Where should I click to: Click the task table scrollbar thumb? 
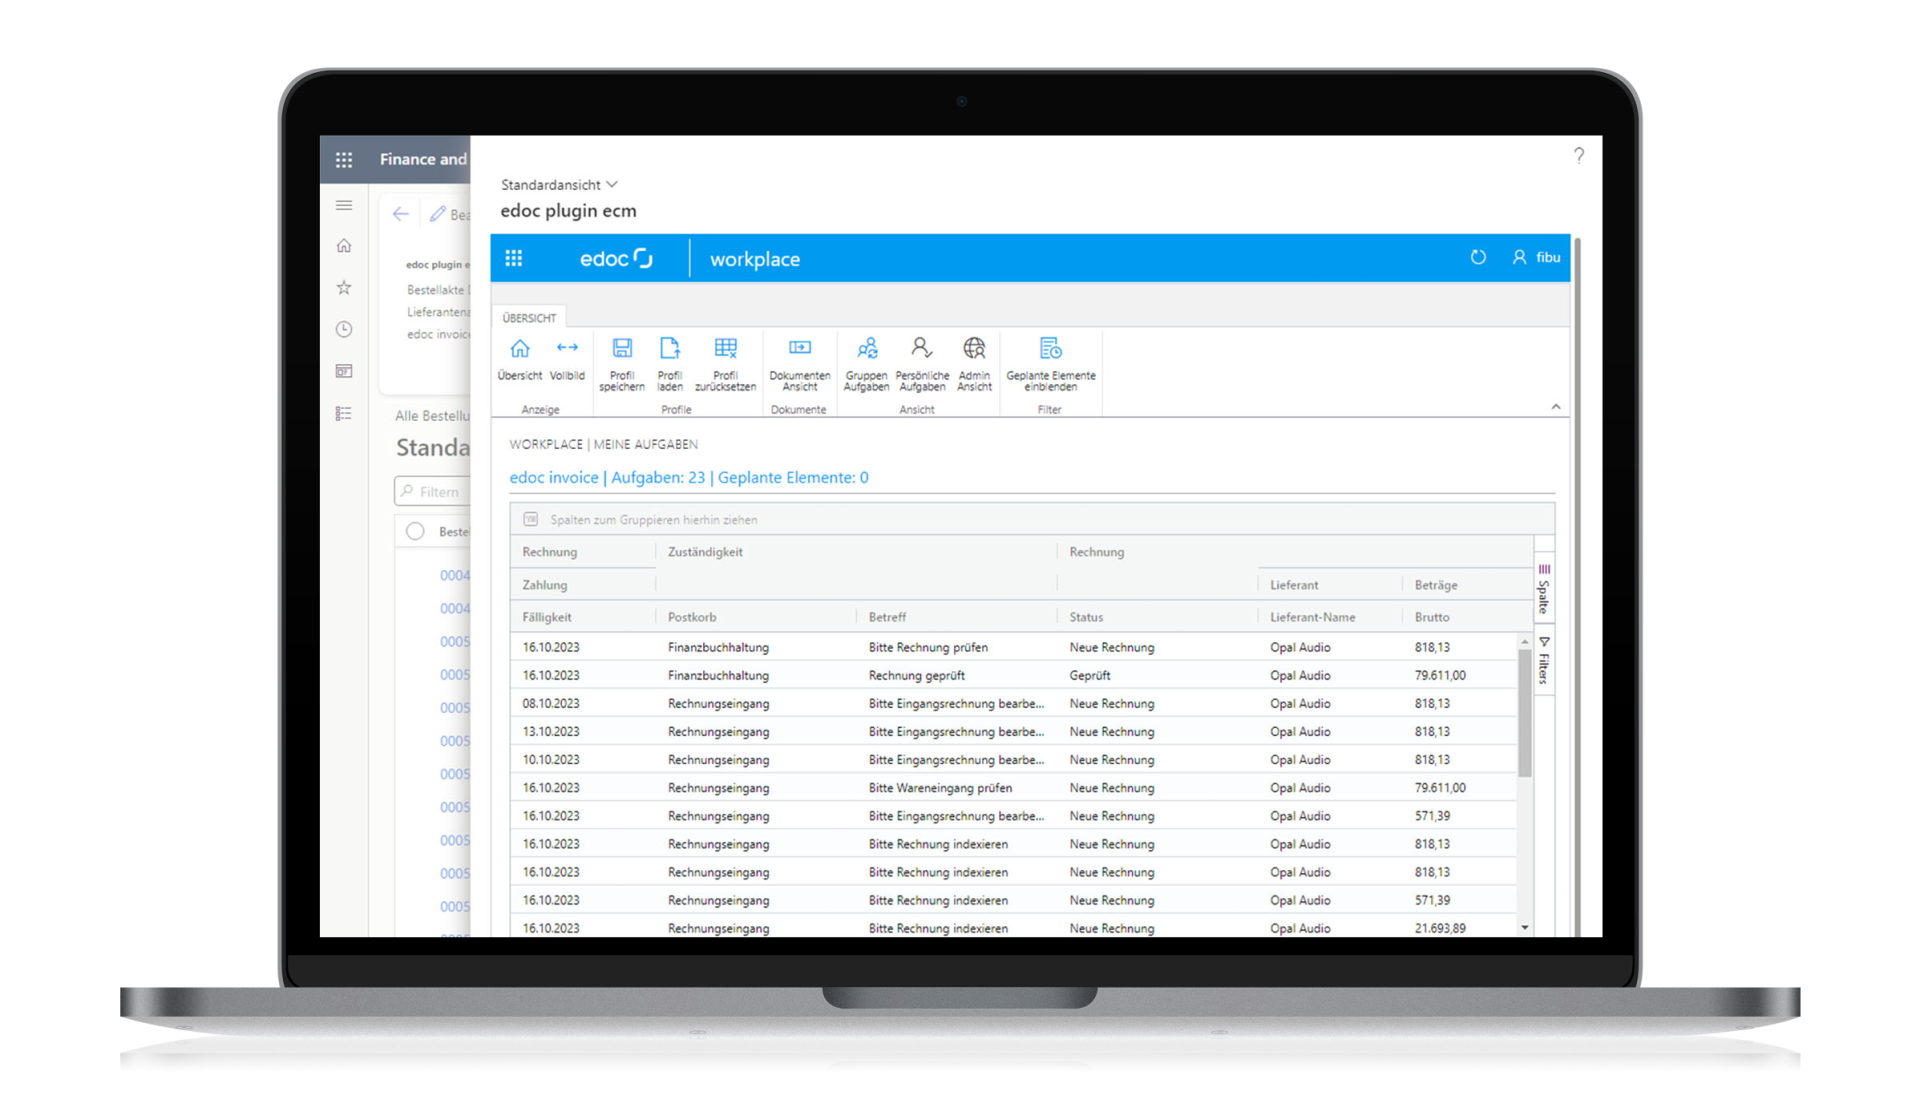tap(1524, 712)
